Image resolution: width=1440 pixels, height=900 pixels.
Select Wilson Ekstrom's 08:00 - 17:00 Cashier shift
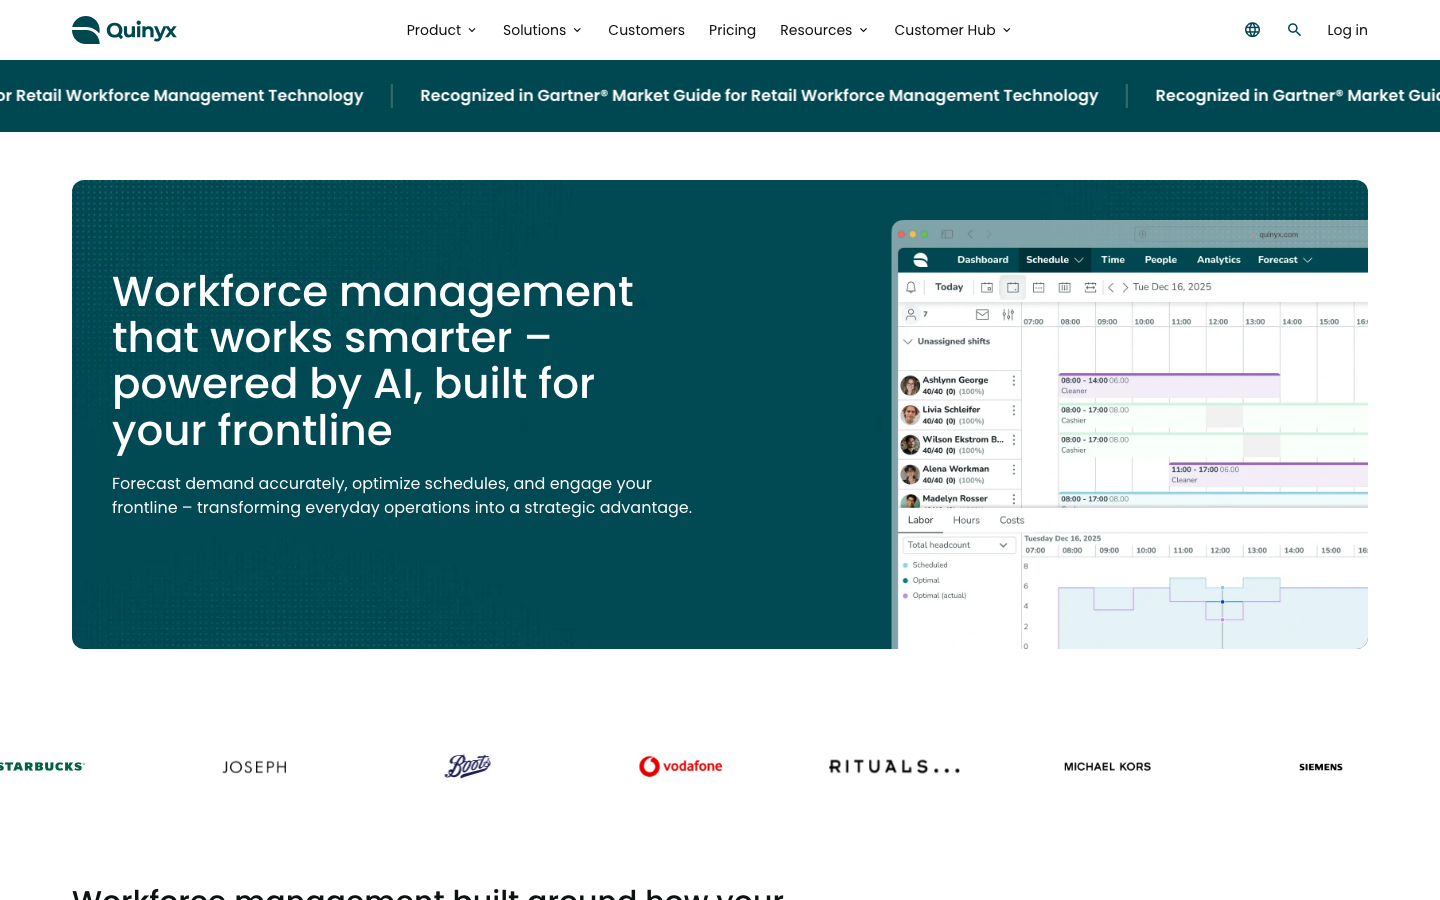(1213, 444)
